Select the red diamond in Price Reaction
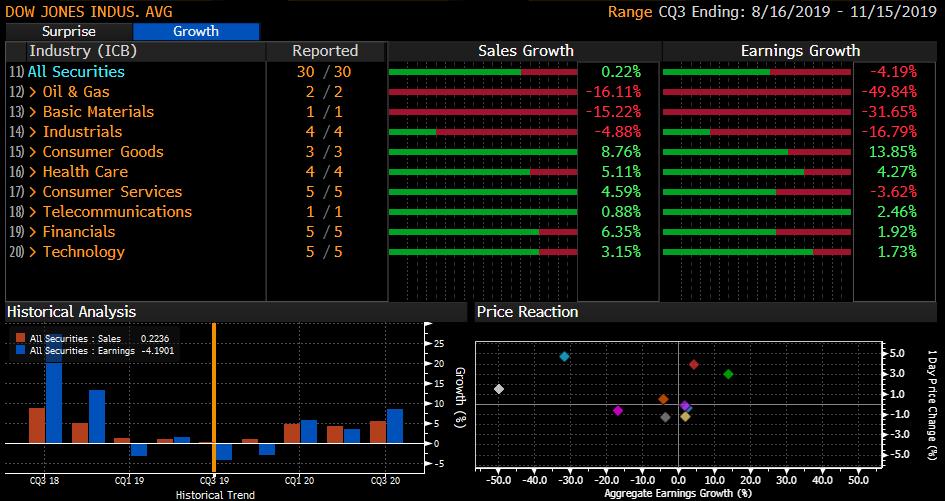The image size is (945, 501). point(694,364)
